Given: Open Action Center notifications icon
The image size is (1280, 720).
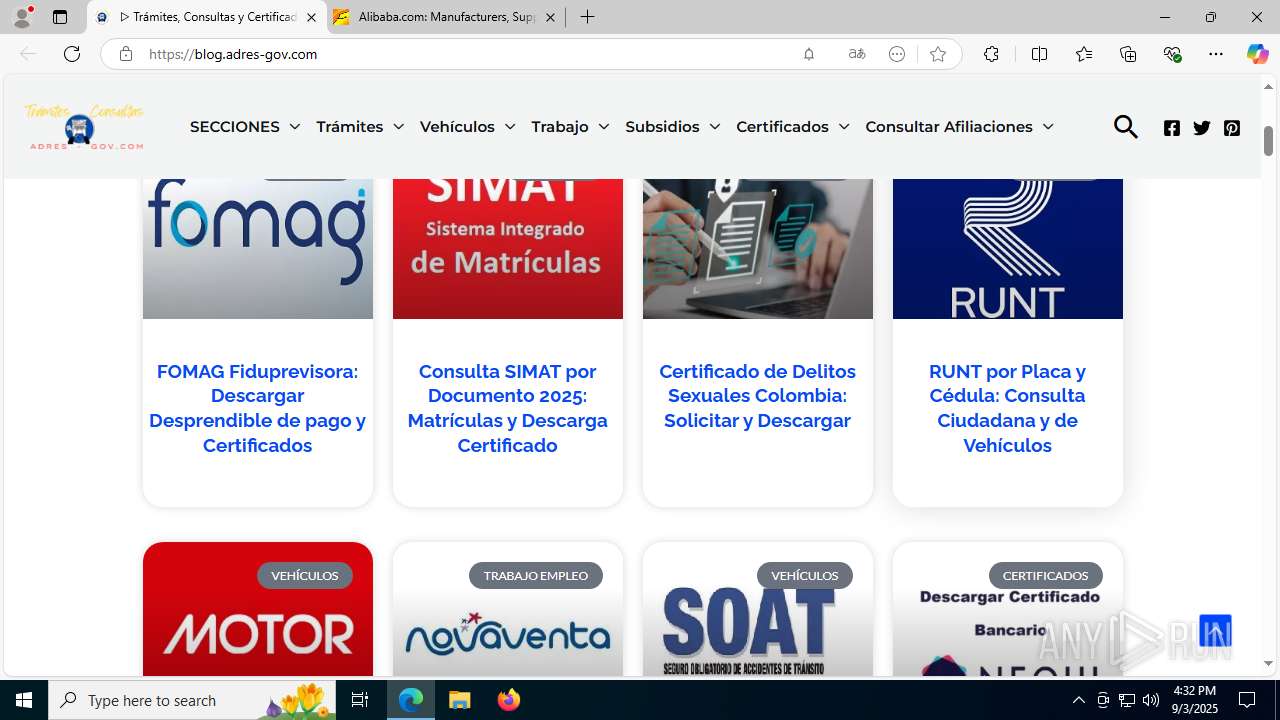Looking at the screenshot, I should [x=1247, y=700].
